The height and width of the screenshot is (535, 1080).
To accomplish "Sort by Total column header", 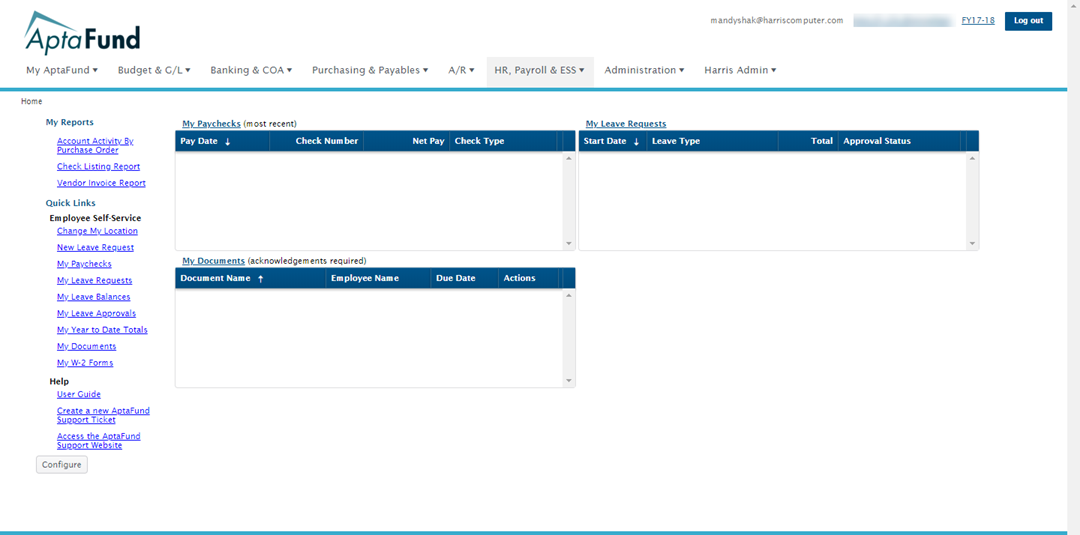I will (x=808, y=141).
